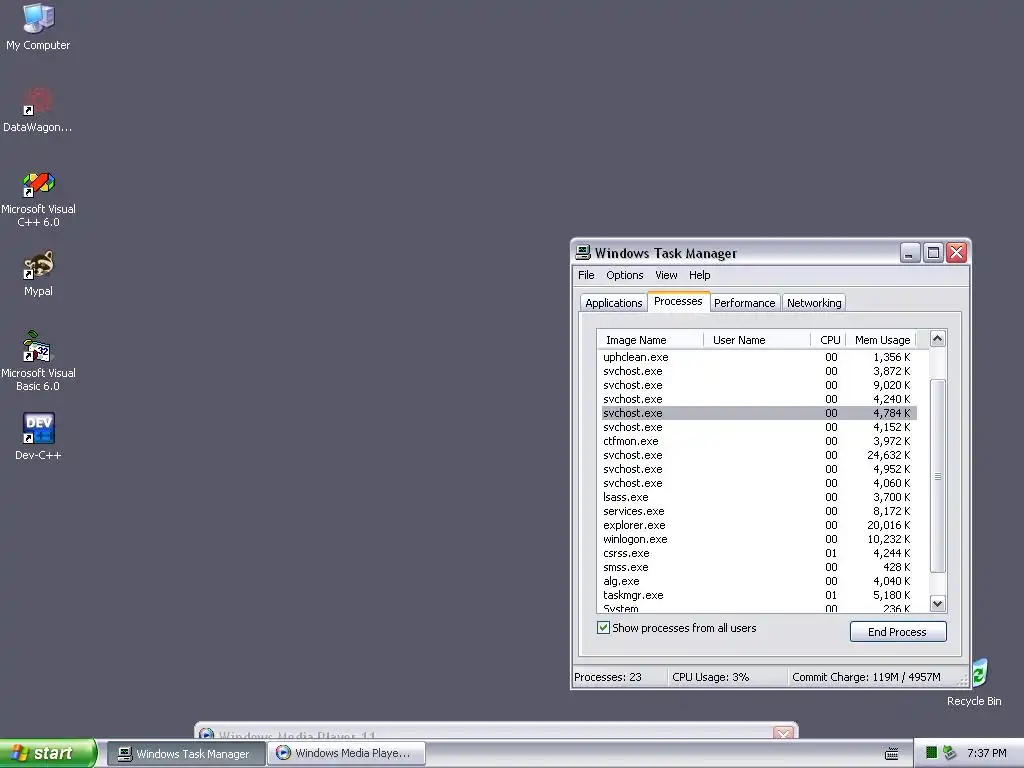Viewport: 1024px width, 768px height.
Task: Click the Task Manager title bar icon
Action: point(583,253)
